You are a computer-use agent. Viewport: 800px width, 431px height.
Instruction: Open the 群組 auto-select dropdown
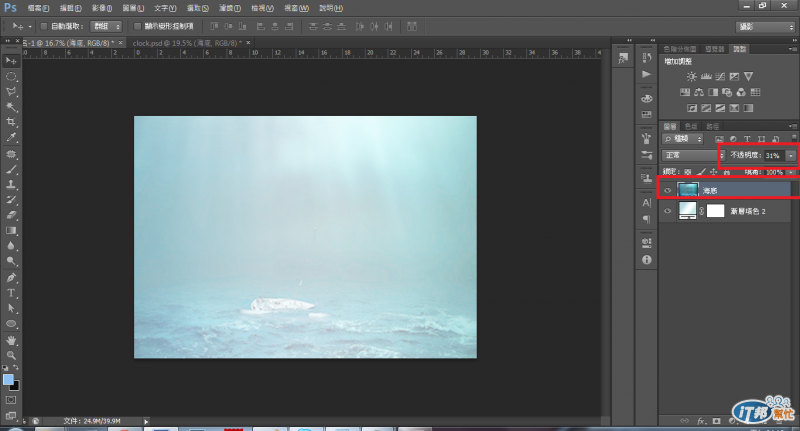point(106,26)
